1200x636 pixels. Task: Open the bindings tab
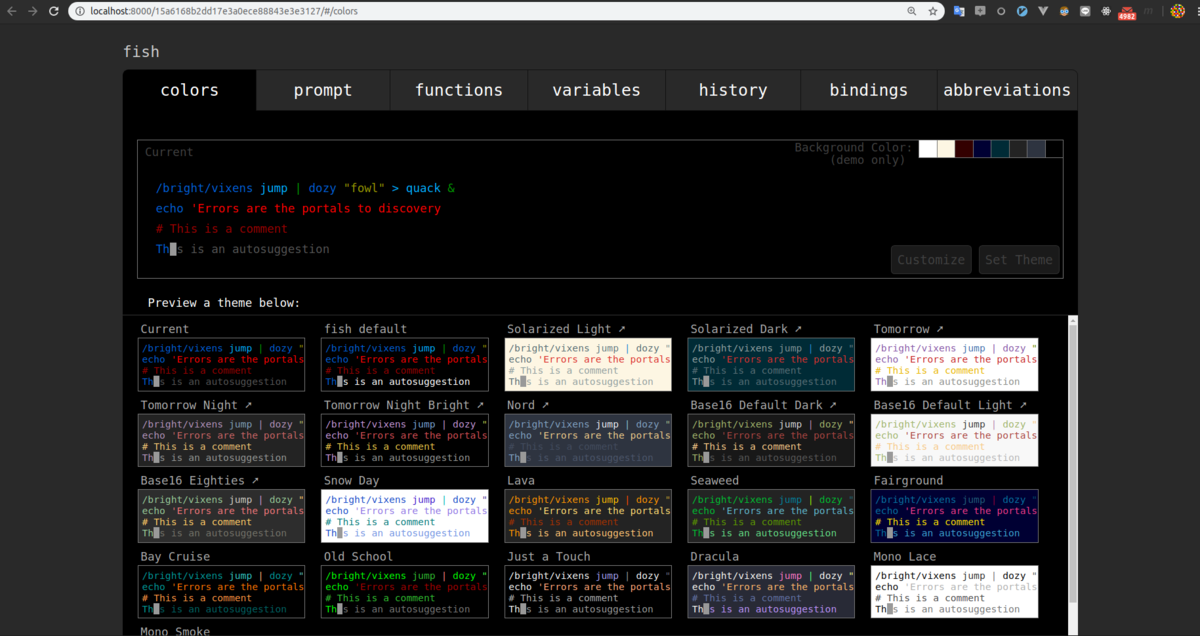869,90
